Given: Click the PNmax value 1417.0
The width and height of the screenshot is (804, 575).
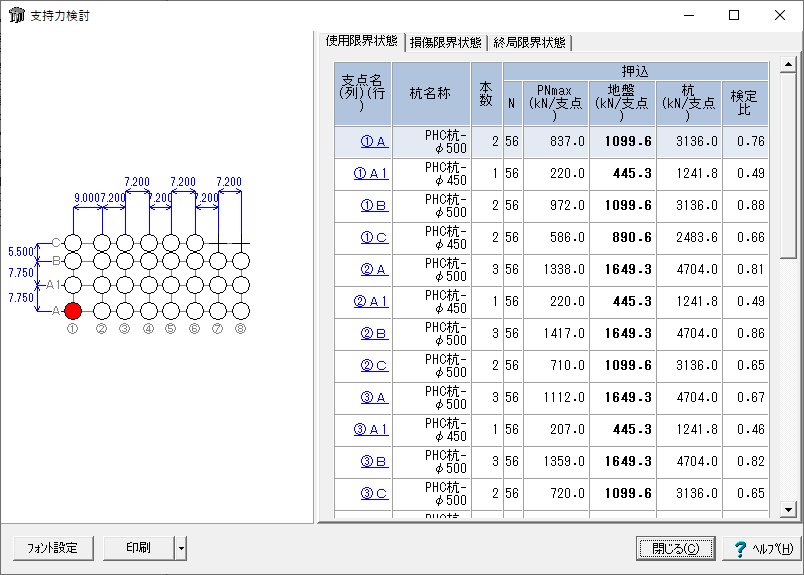Looking at the screenshot, I should pyautogui.click(x=564, y=333).
